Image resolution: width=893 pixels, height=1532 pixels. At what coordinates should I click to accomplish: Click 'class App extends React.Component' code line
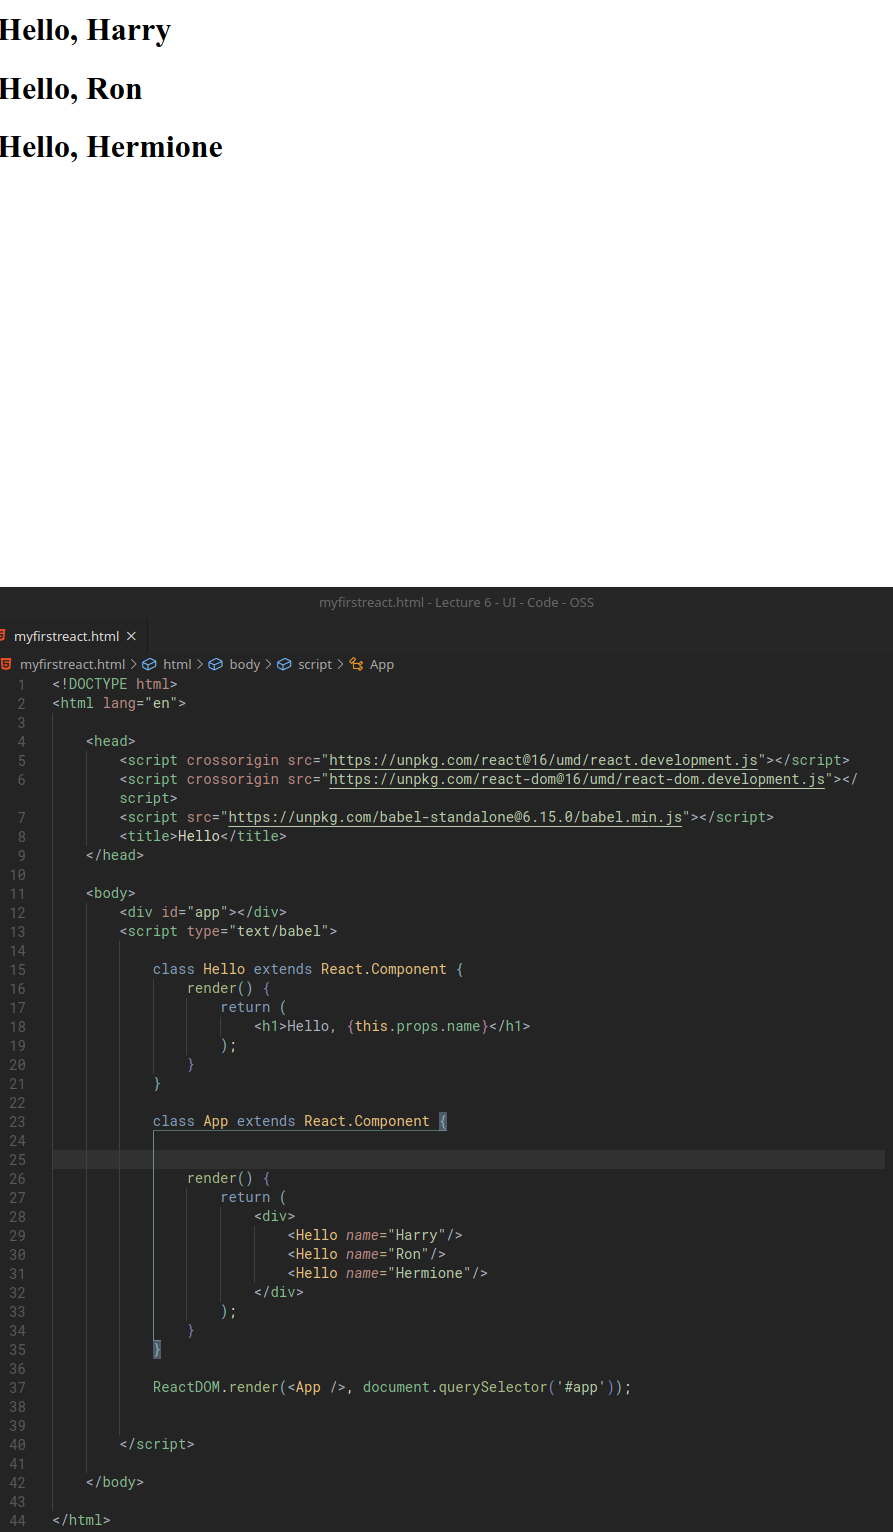(x=300, y=1121)
